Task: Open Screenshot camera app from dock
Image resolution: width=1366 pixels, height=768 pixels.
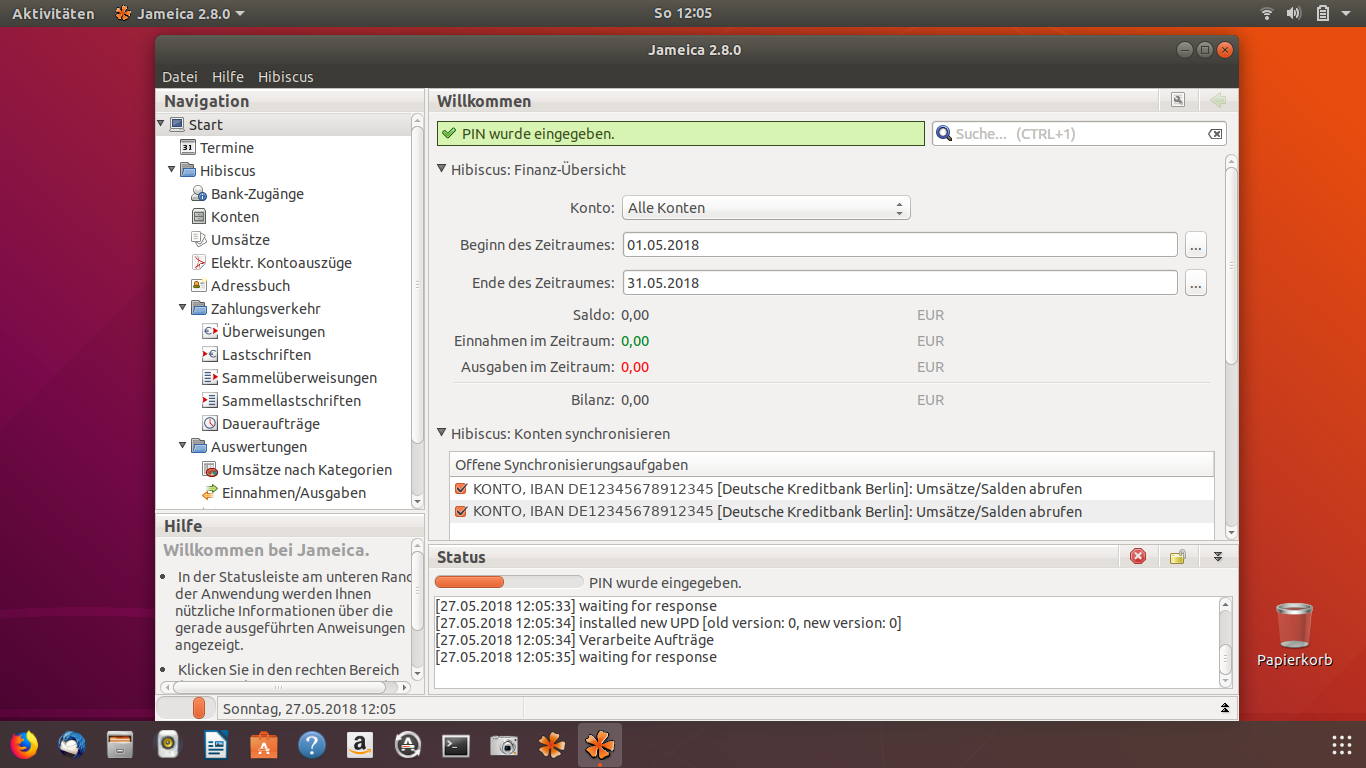Action: [504, 745]
